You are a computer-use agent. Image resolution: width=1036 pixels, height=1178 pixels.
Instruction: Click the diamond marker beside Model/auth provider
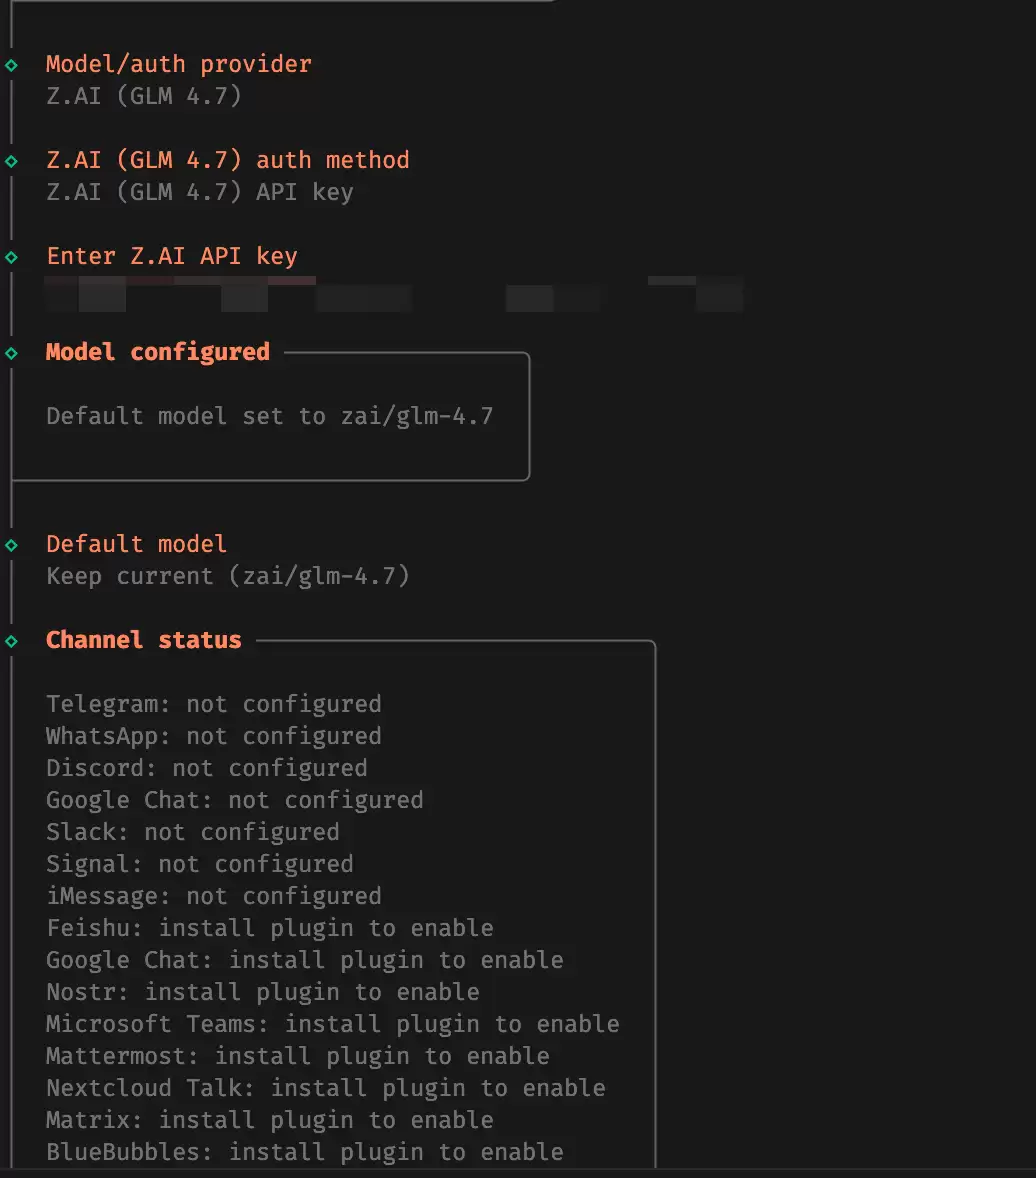12,65
